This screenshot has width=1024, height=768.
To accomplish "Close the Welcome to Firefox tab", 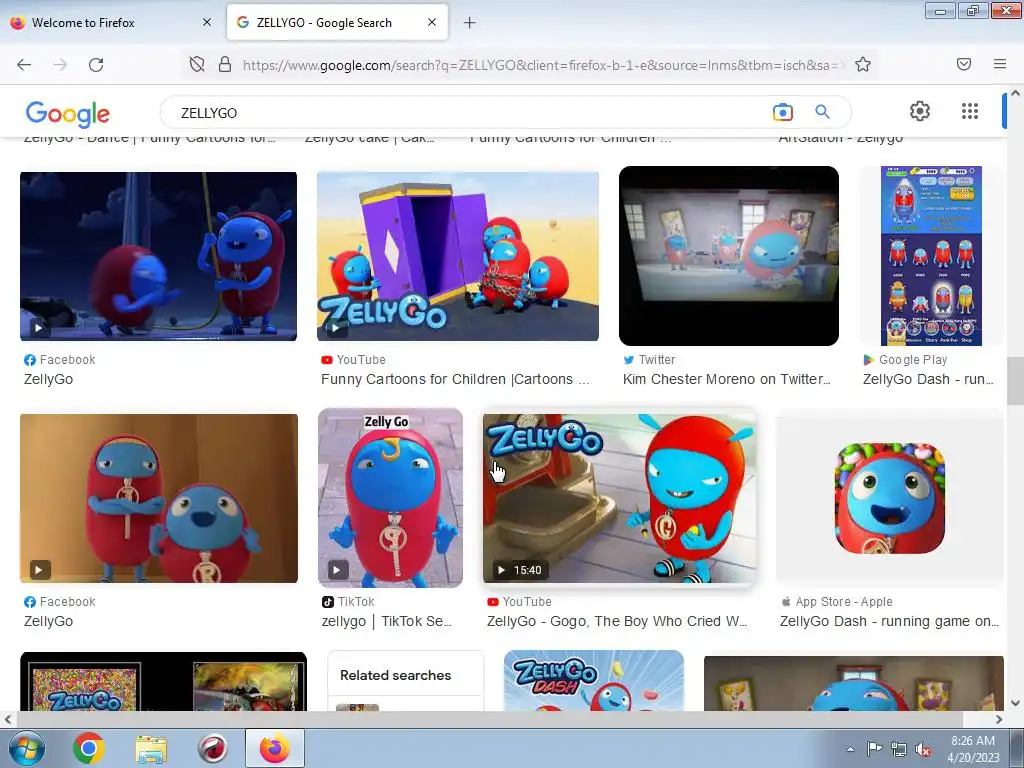I will pos(207,22).
